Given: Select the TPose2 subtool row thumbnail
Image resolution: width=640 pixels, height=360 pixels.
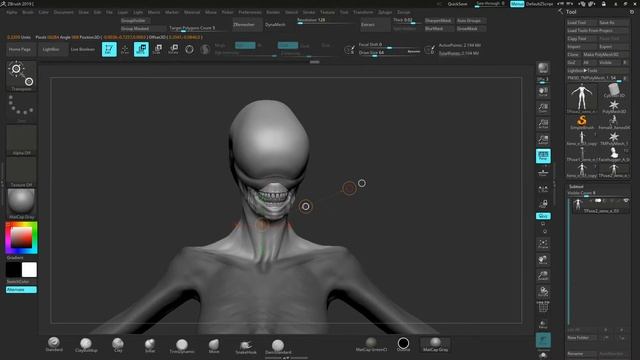Looking at the screenshot, I should coord(578,204).
